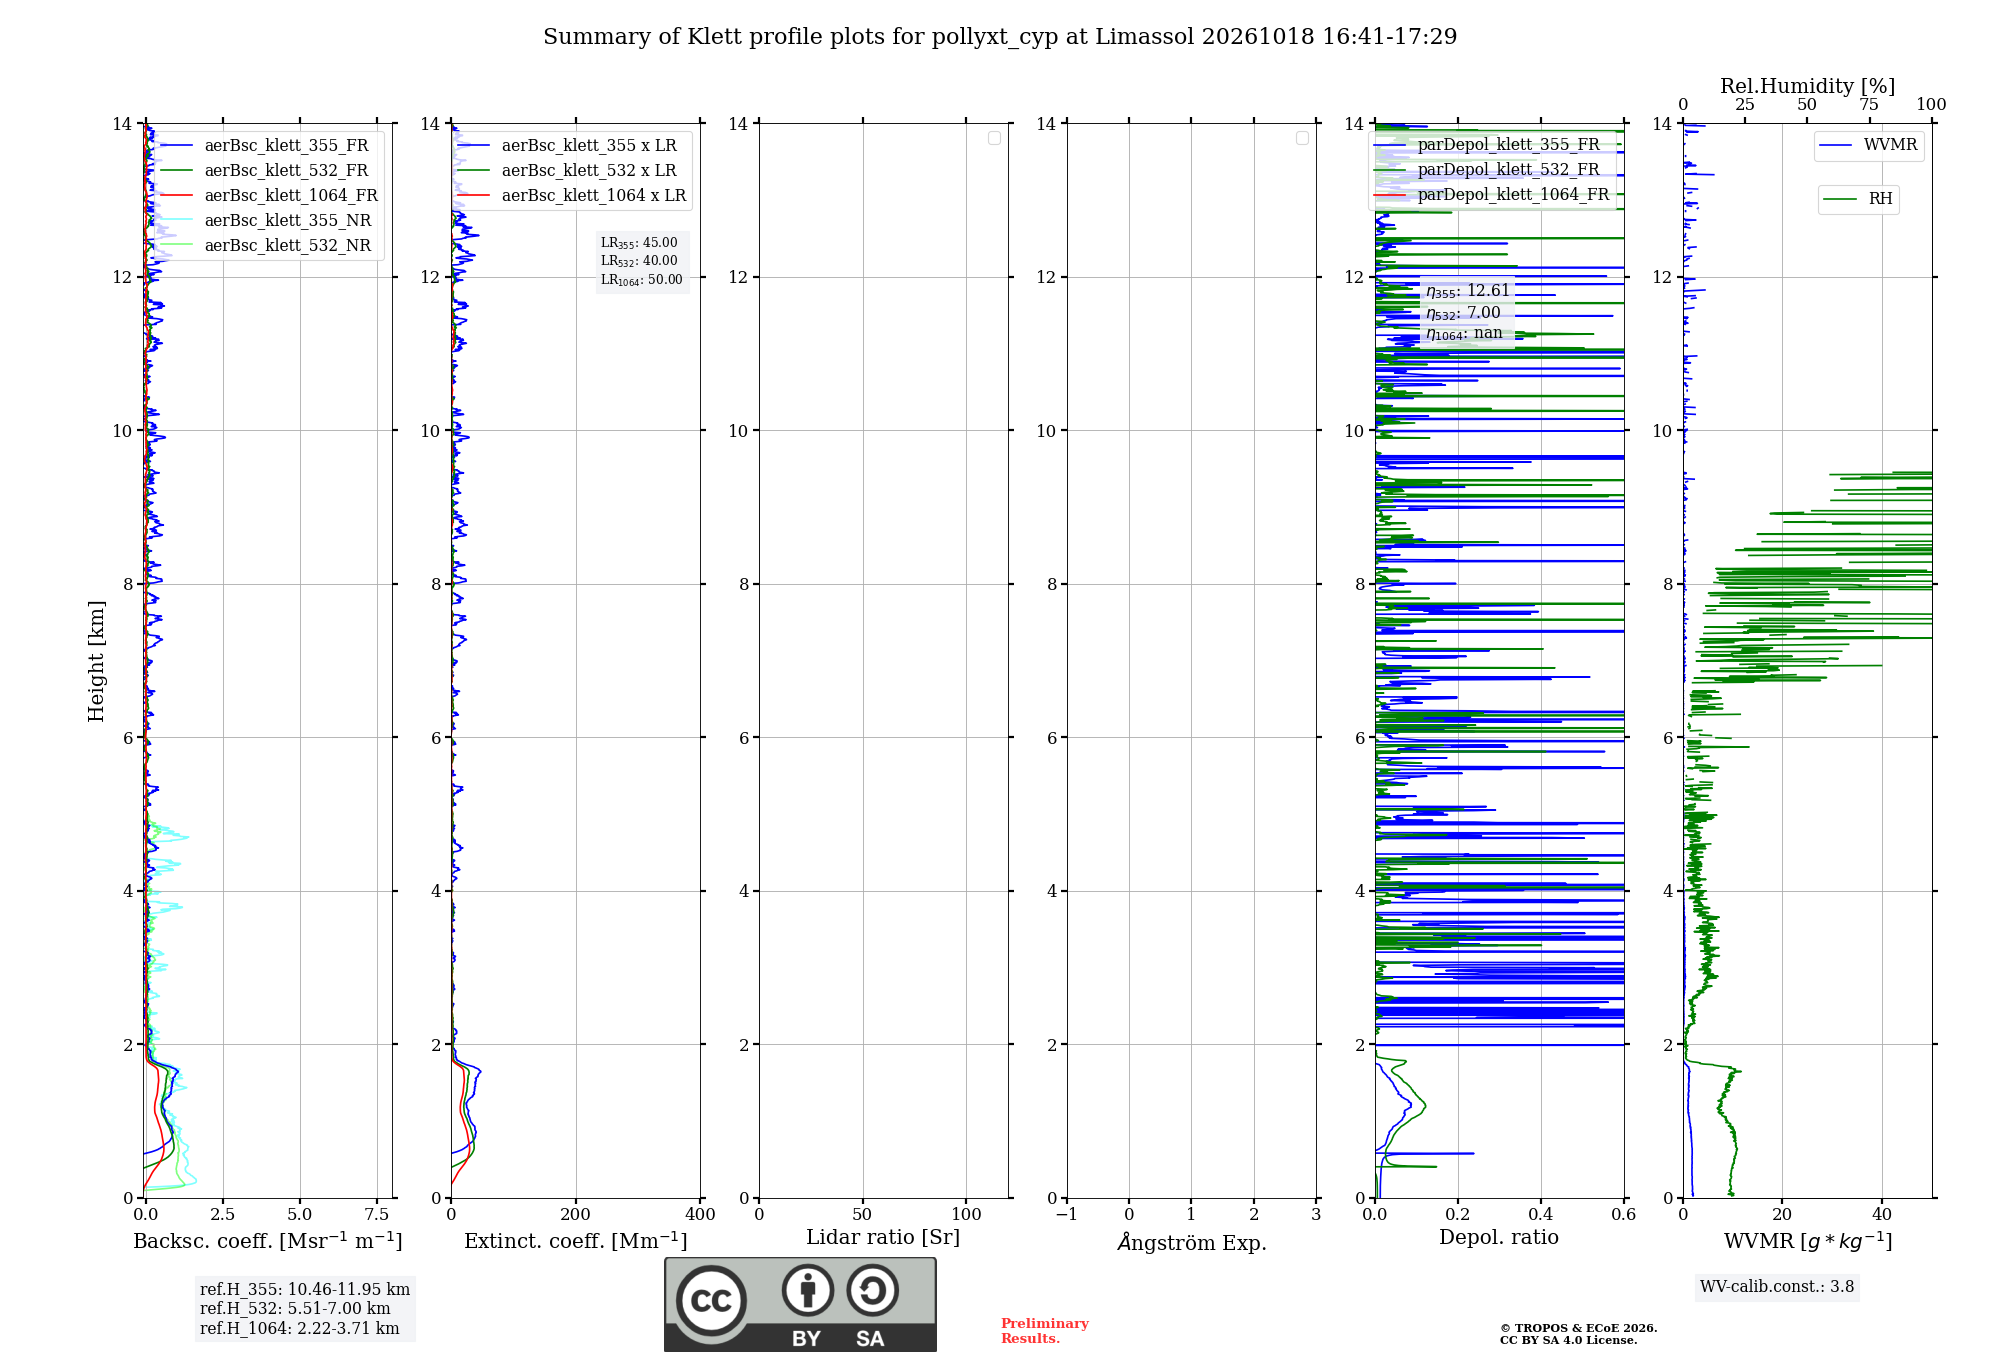Image resolution: width=2000 pixels, height=1360 pixels.
Task: Click the aerBsc_klett_532_NR legend entry
Action: tap(266, 246)
